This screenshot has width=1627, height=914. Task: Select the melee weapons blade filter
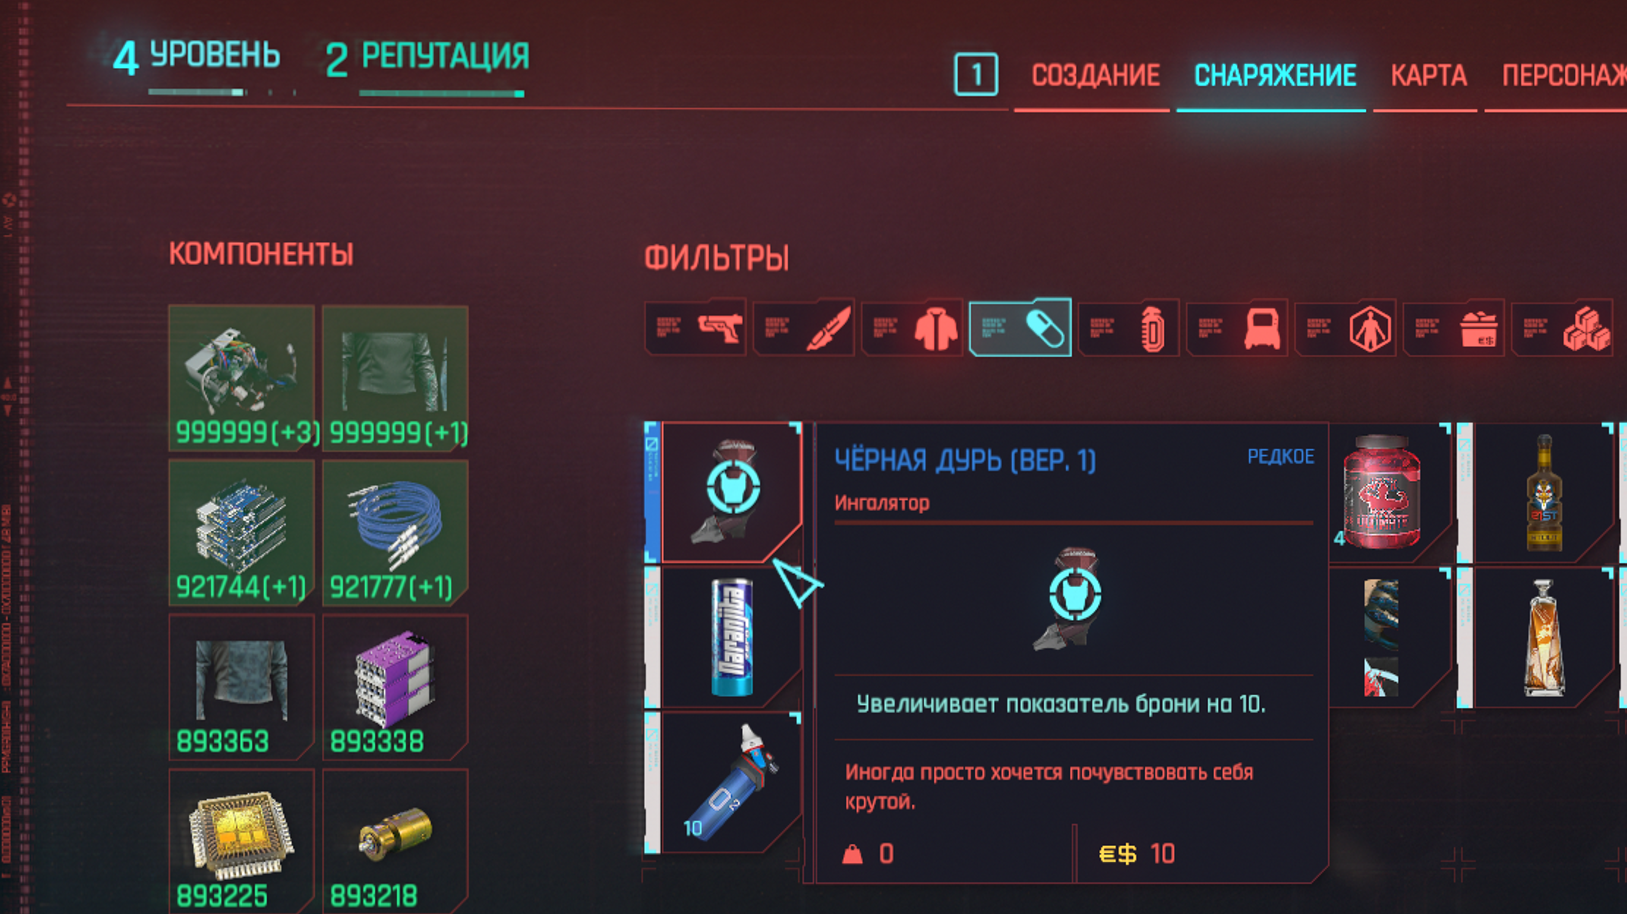click(x=803, y=327)
